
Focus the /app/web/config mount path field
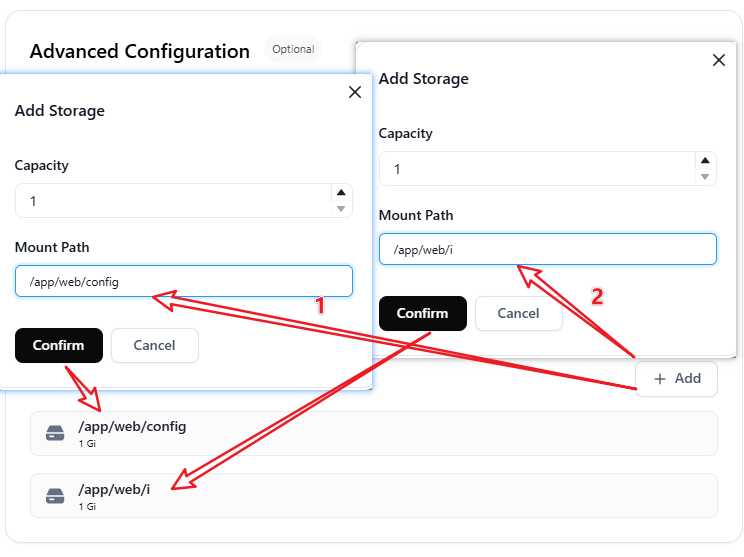coord(184,281)
